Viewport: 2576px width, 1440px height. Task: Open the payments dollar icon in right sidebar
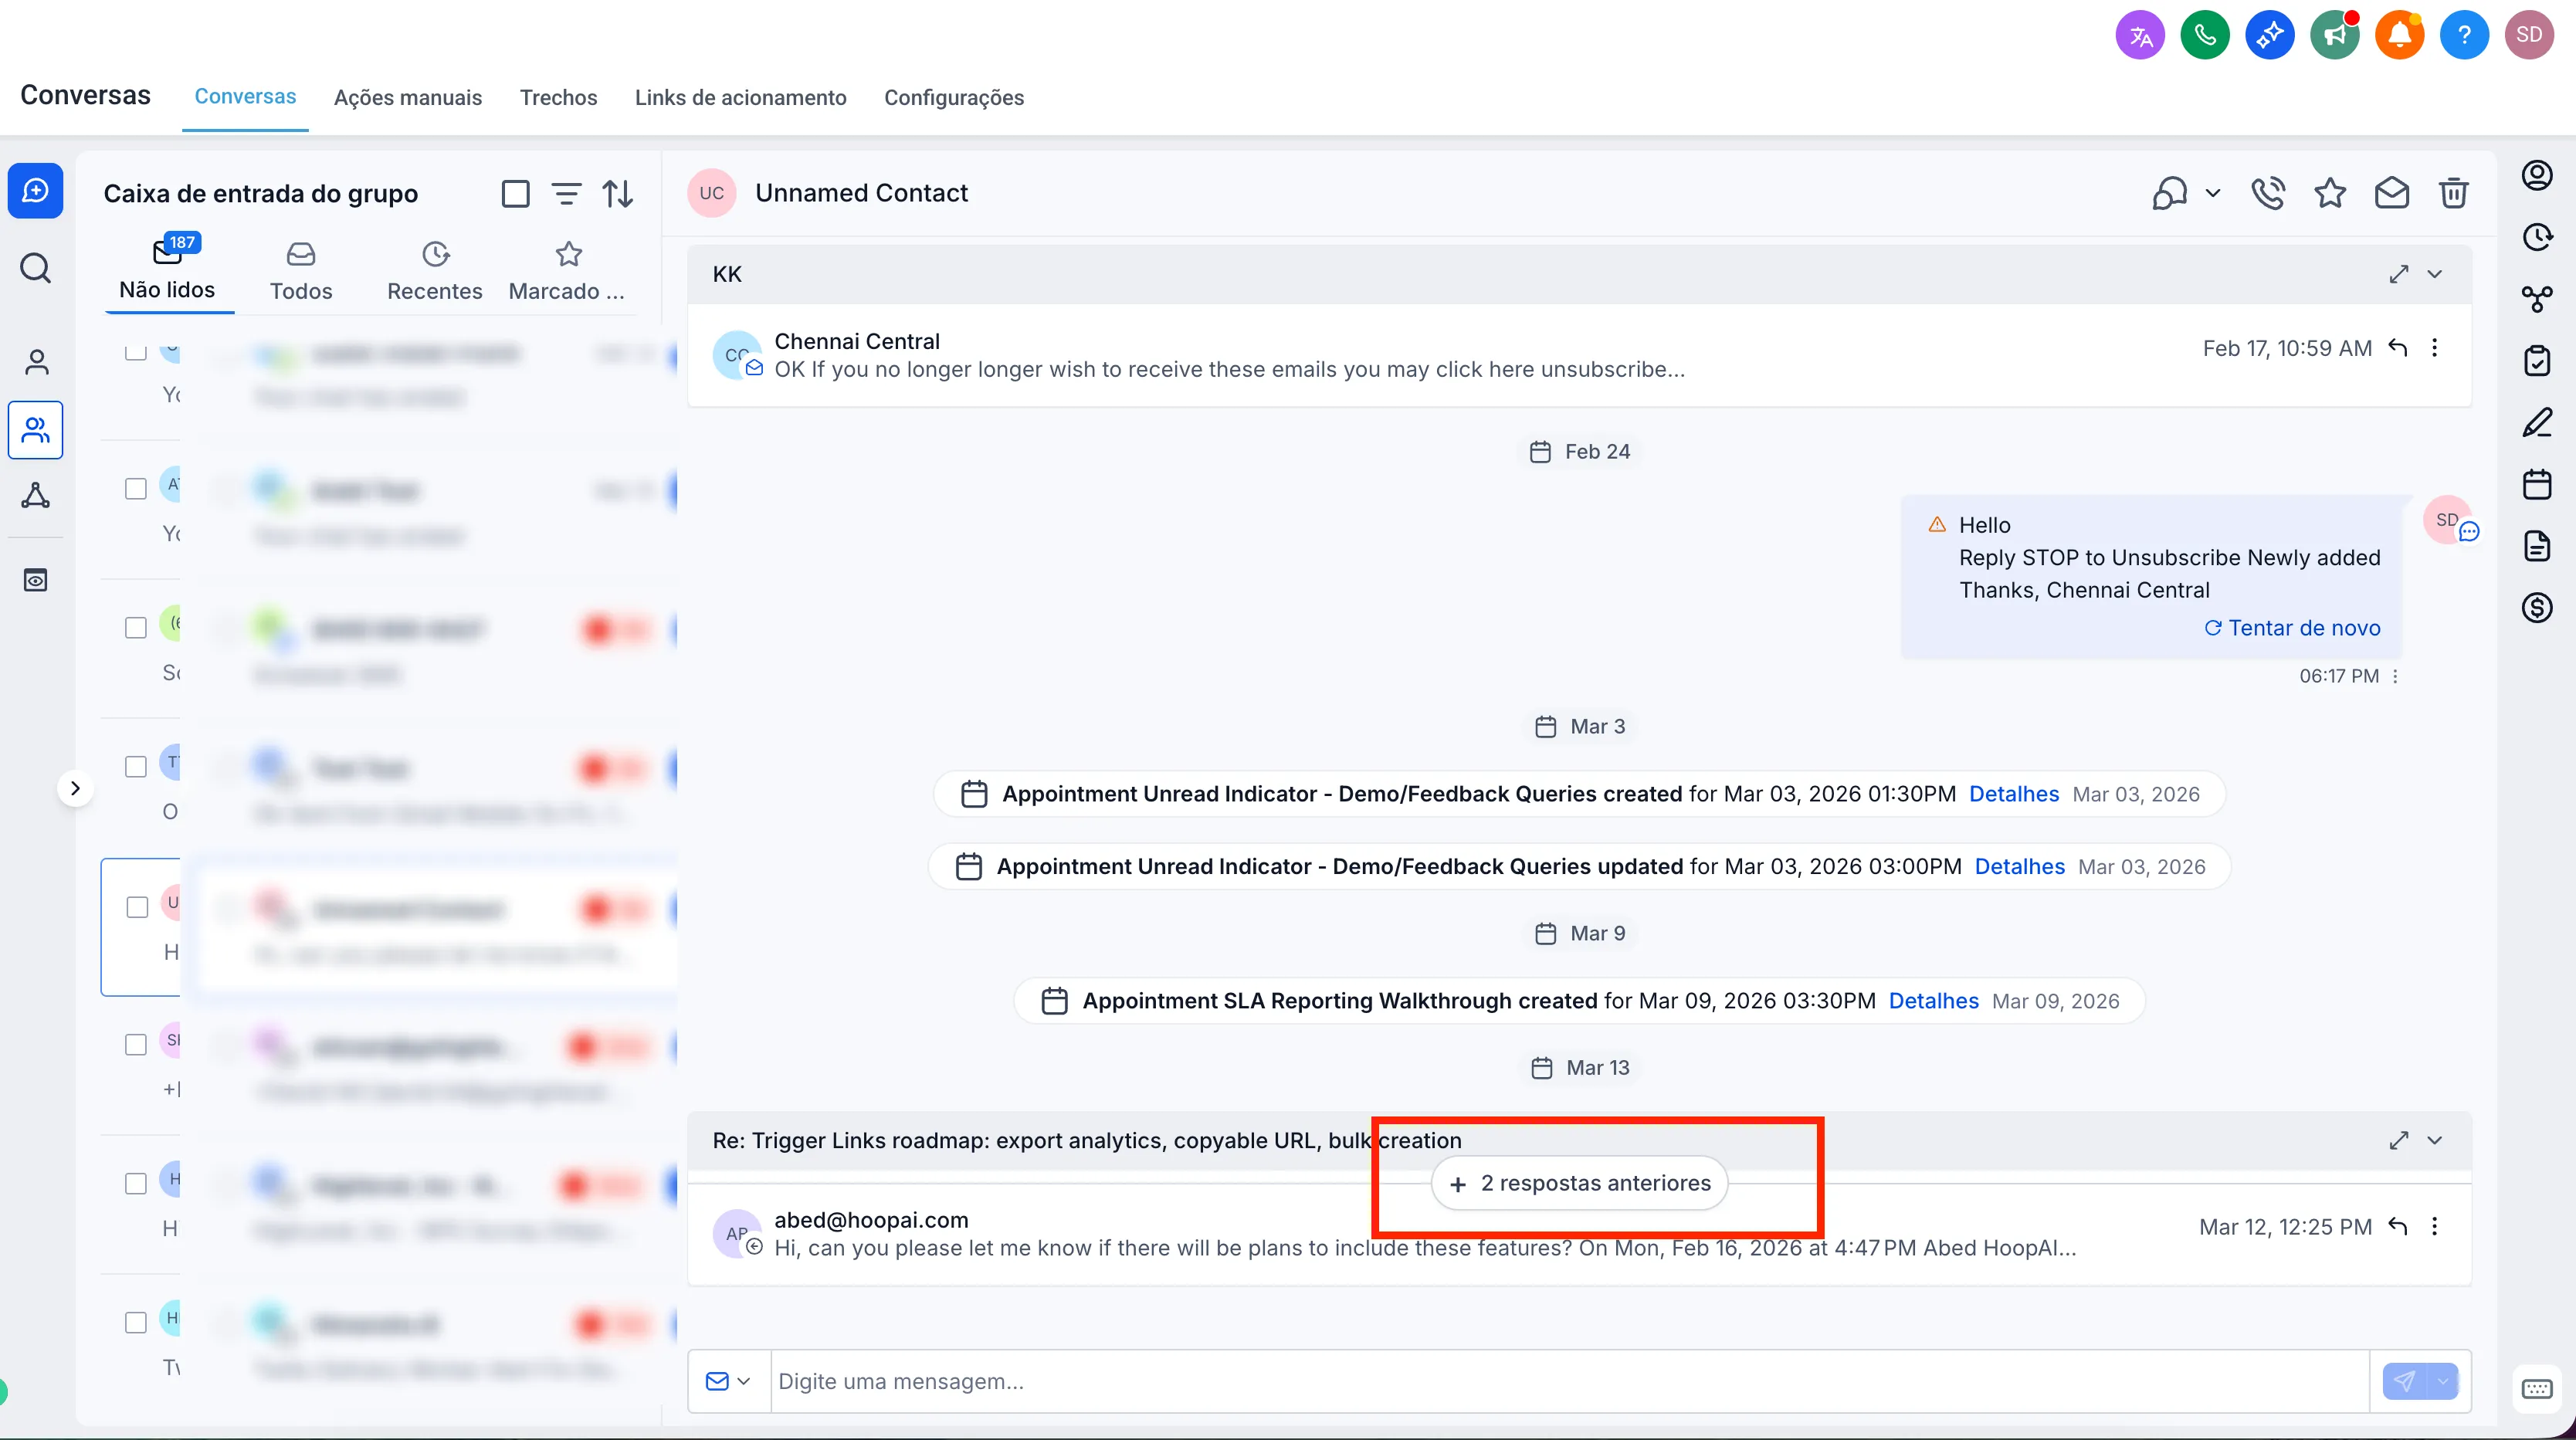point(2537,607)
